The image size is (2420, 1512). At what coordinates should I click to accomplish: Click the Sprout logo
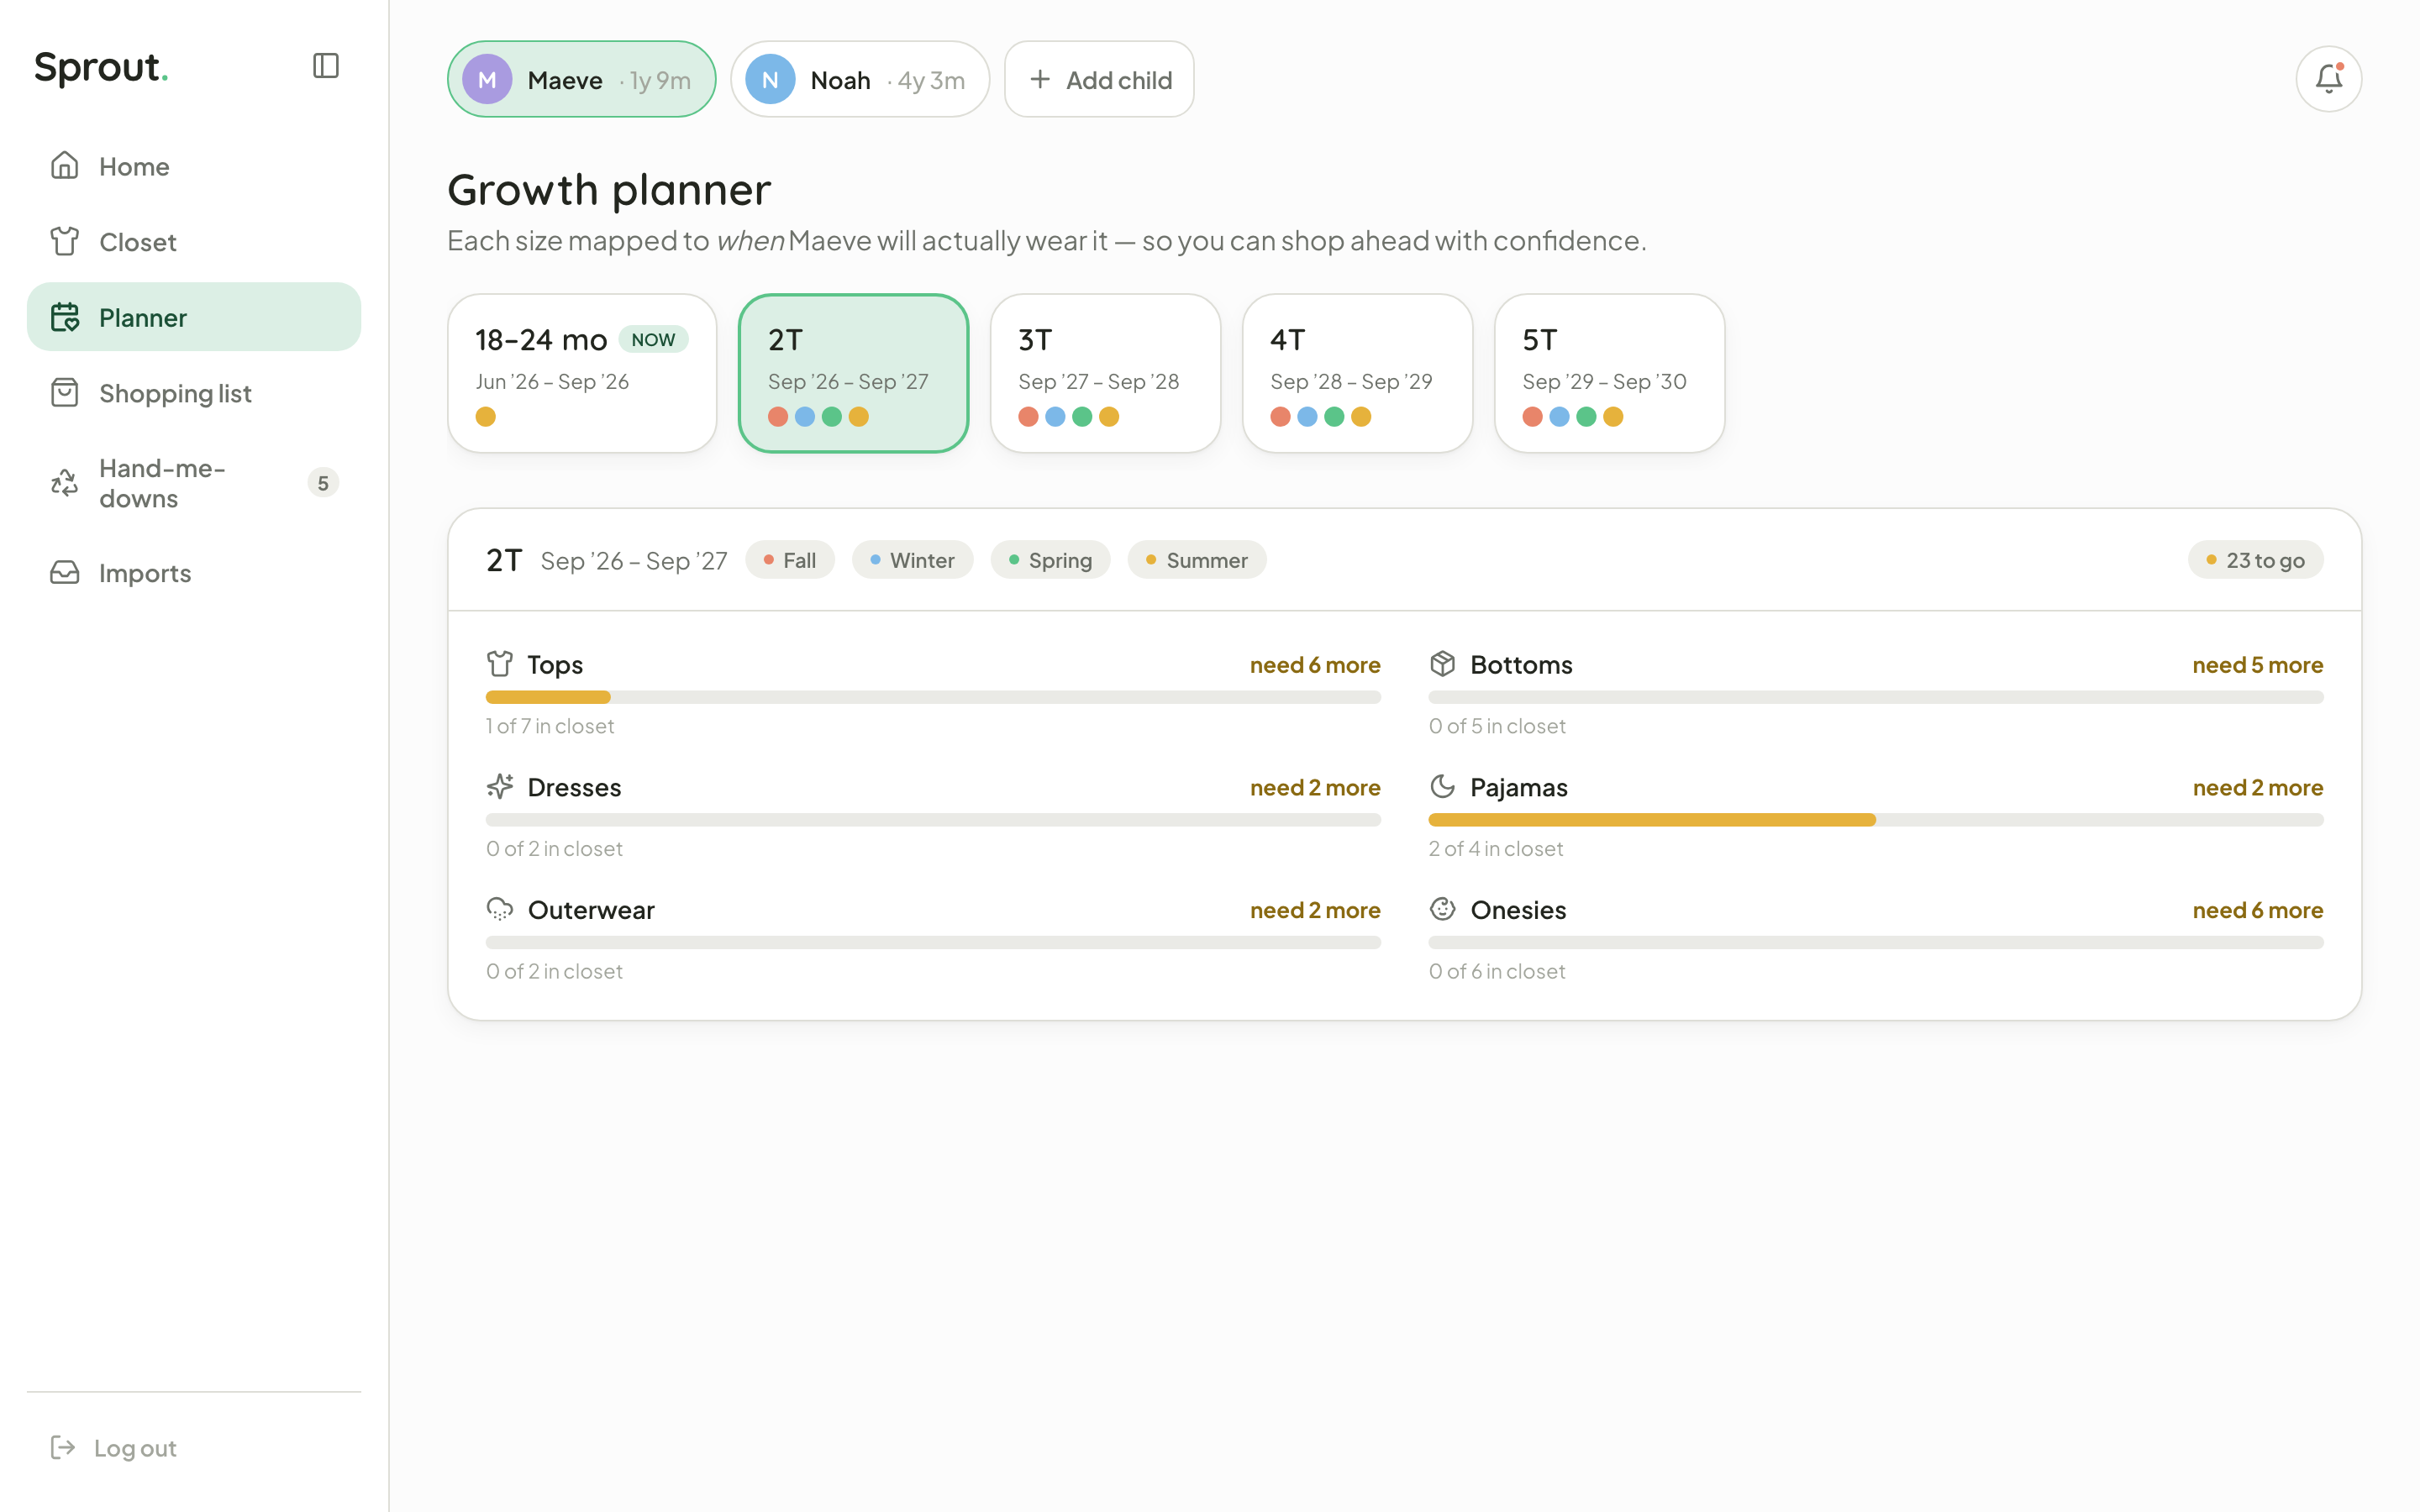[x=101, y=66]
